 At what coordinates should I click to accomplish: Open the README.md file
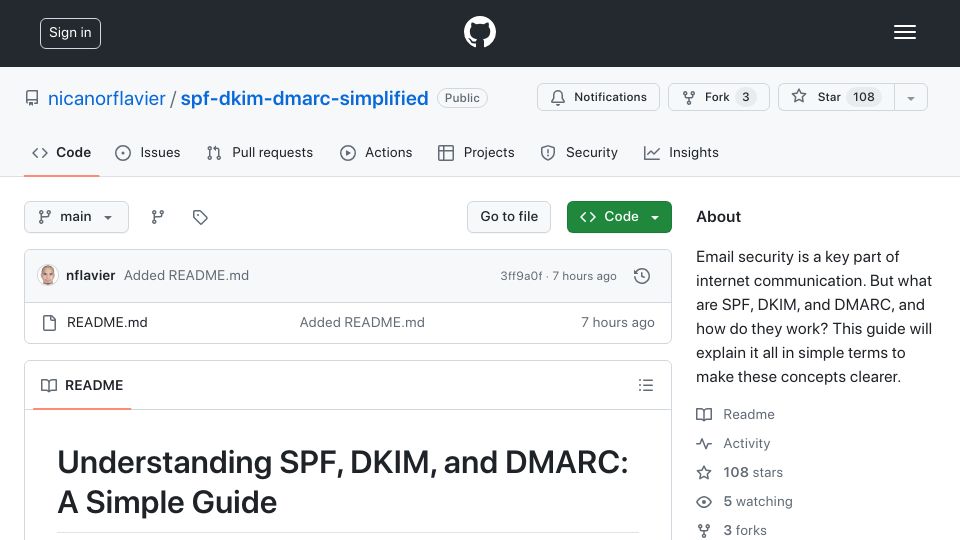107,323
